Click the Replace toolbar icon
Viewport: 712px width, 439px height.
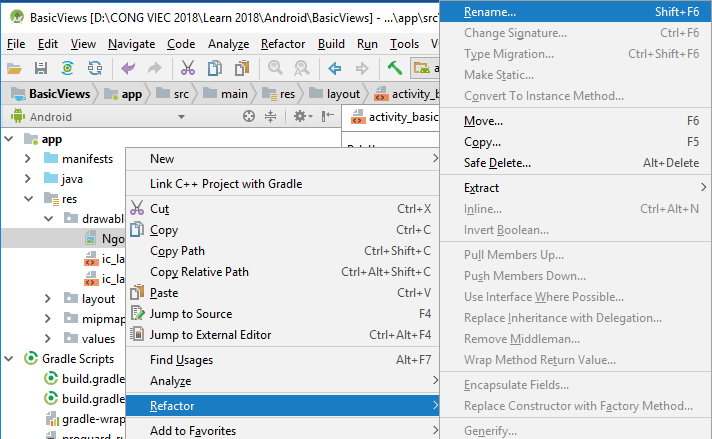click(302, 69)
